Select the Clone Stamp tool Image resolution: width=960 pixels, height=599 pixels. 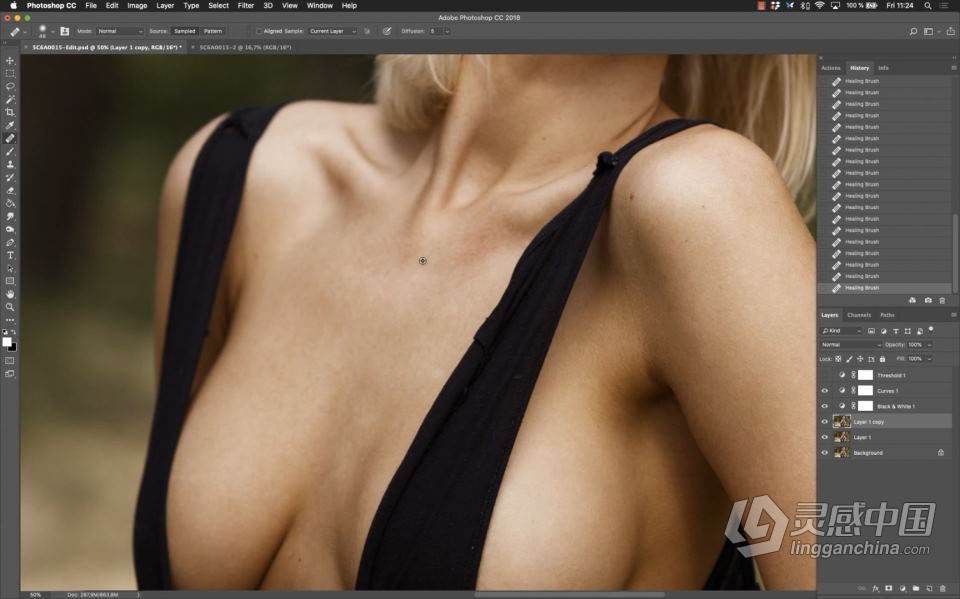tap(10, 164)
